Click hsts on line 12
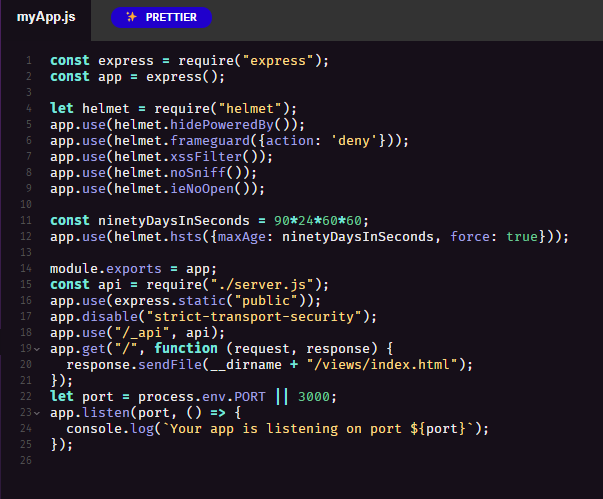Screen dimensions: 603x499 [186, 237]
